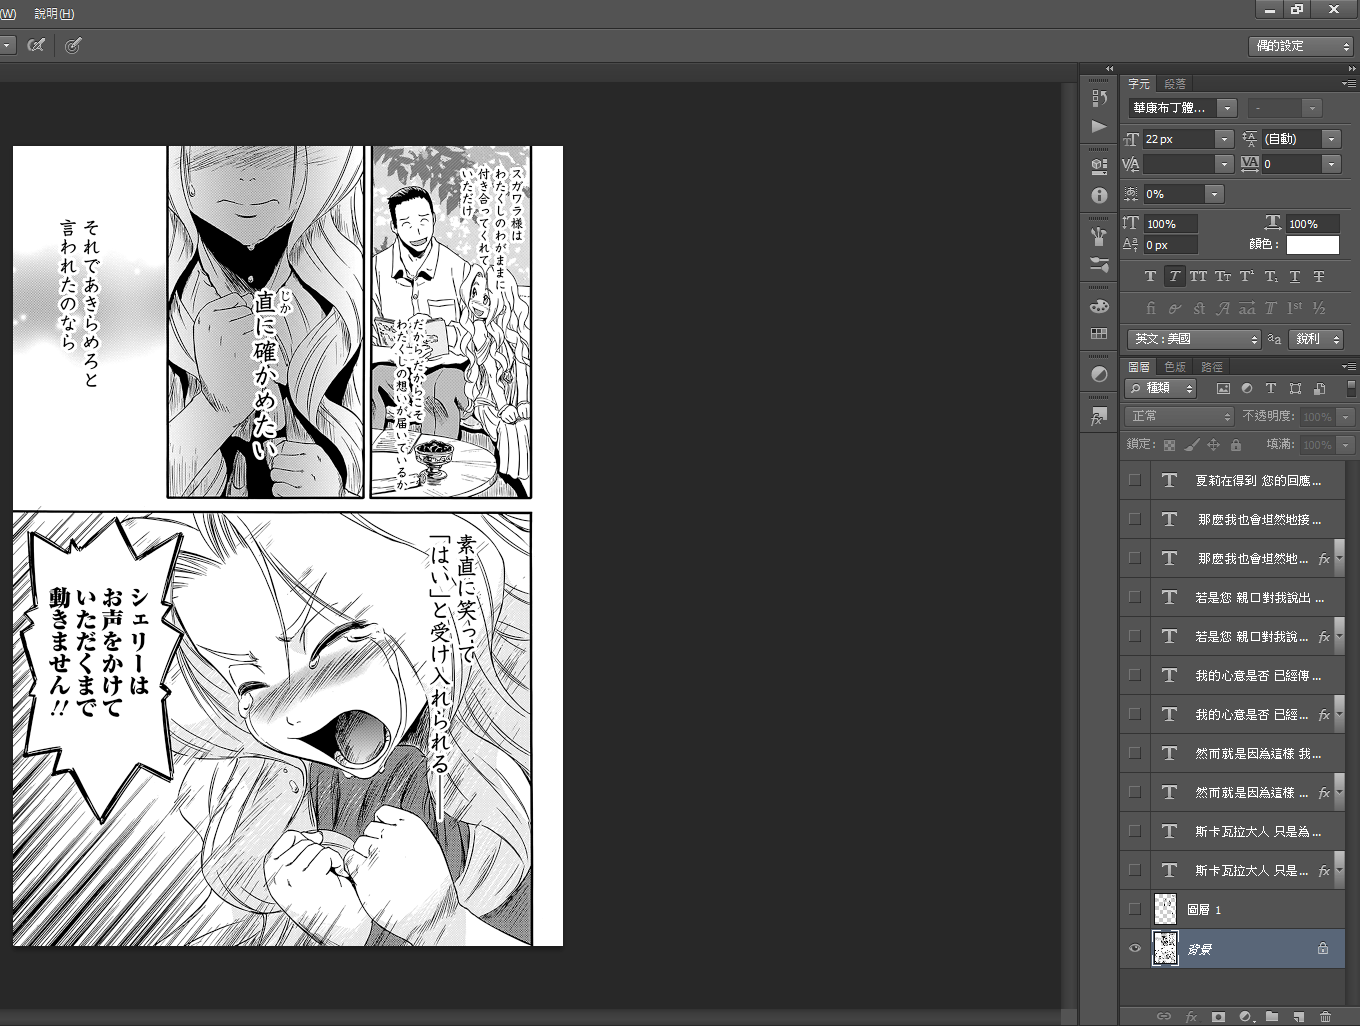The height and width of the screenshot is (1026, 1360).
Task: Apply Subscript text style
Action: pos(1270,276)
